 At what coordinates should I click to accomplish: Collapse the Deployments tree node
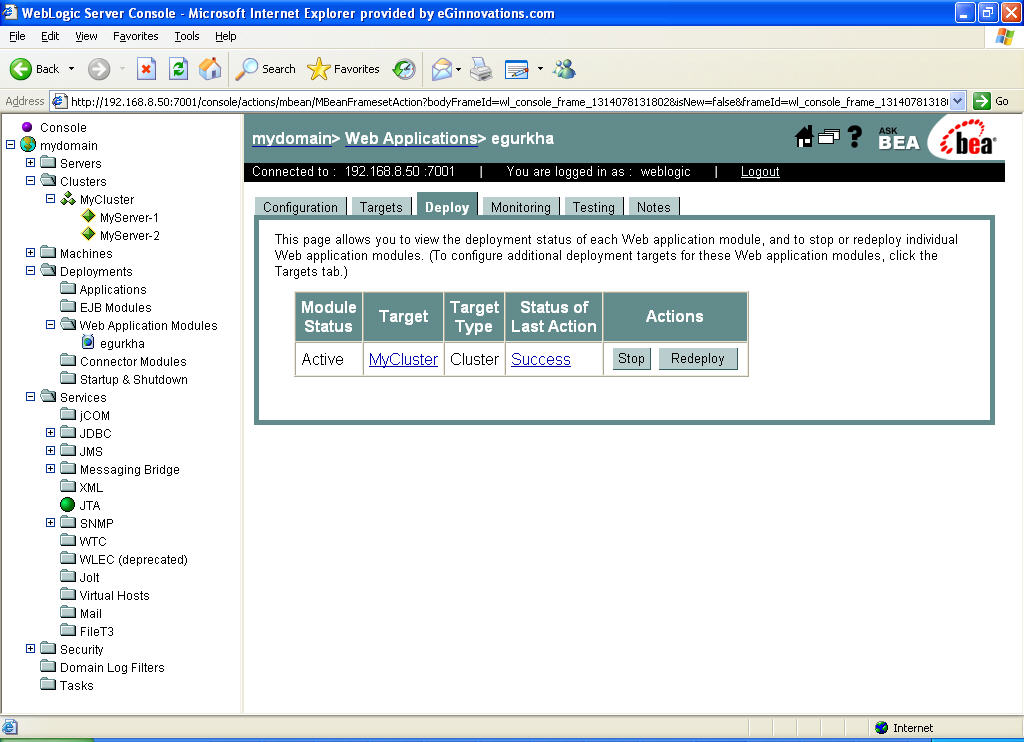click(30, 270)
